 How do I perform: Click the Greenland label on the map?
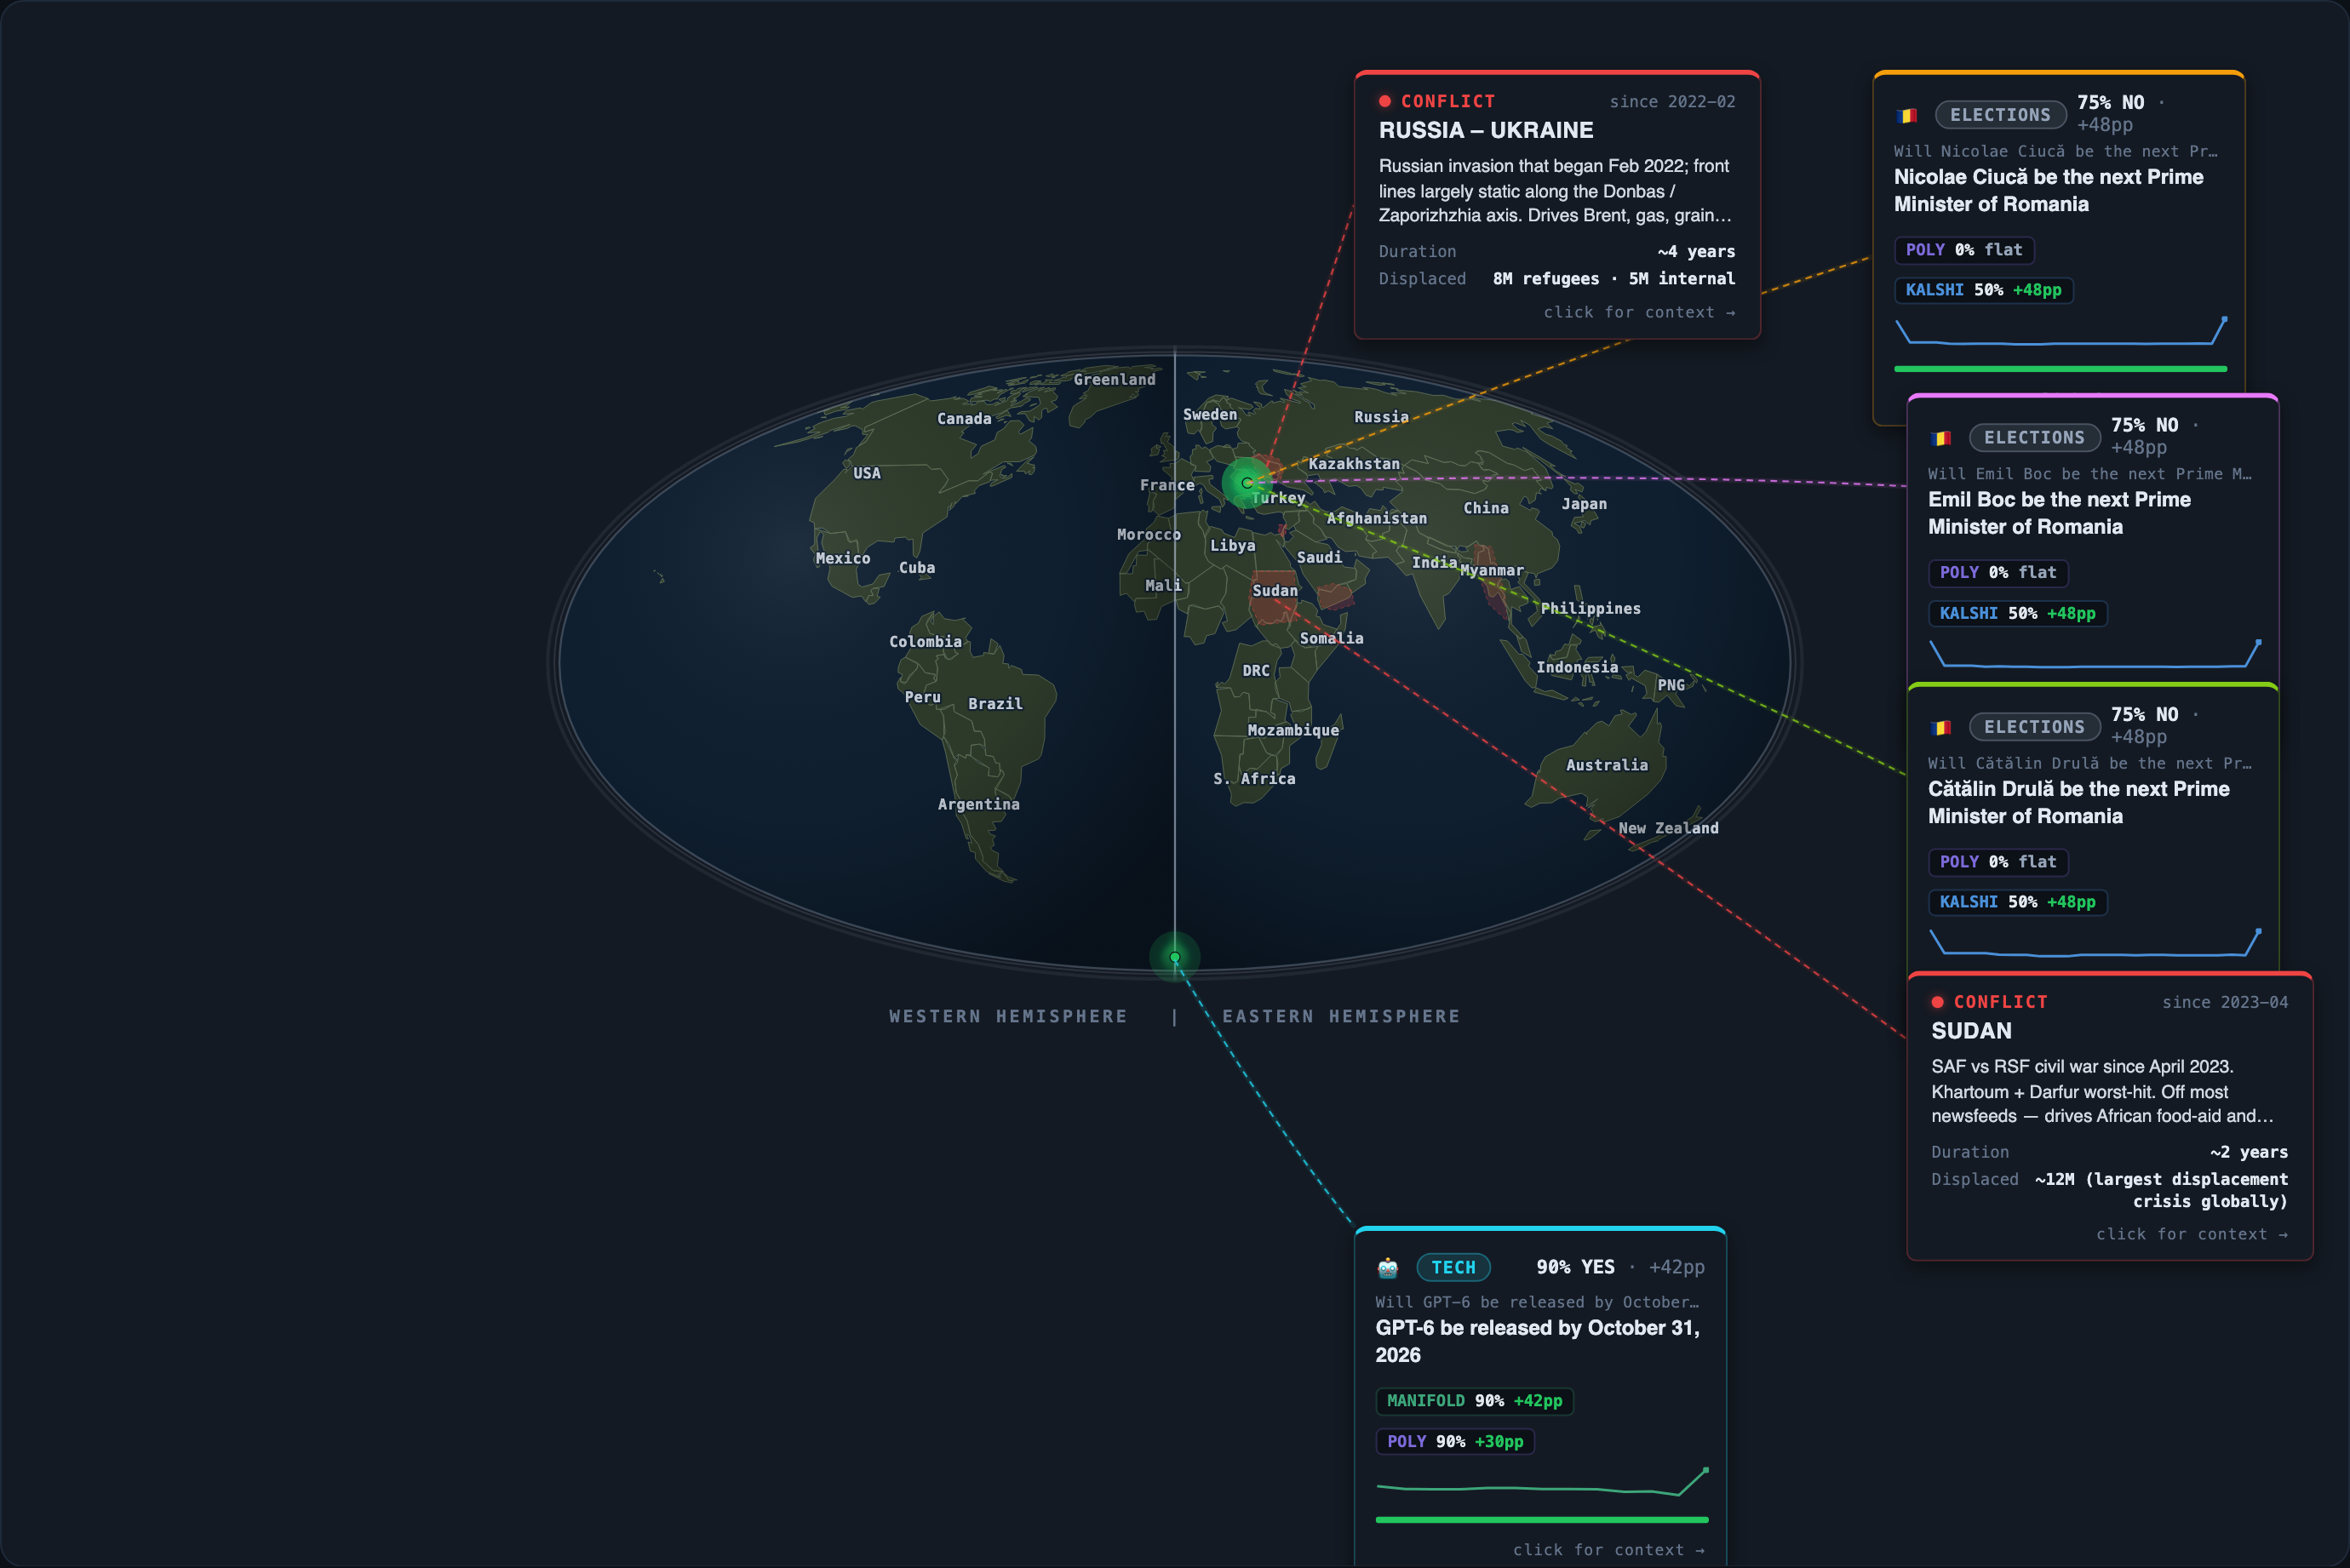[1114, 380]
